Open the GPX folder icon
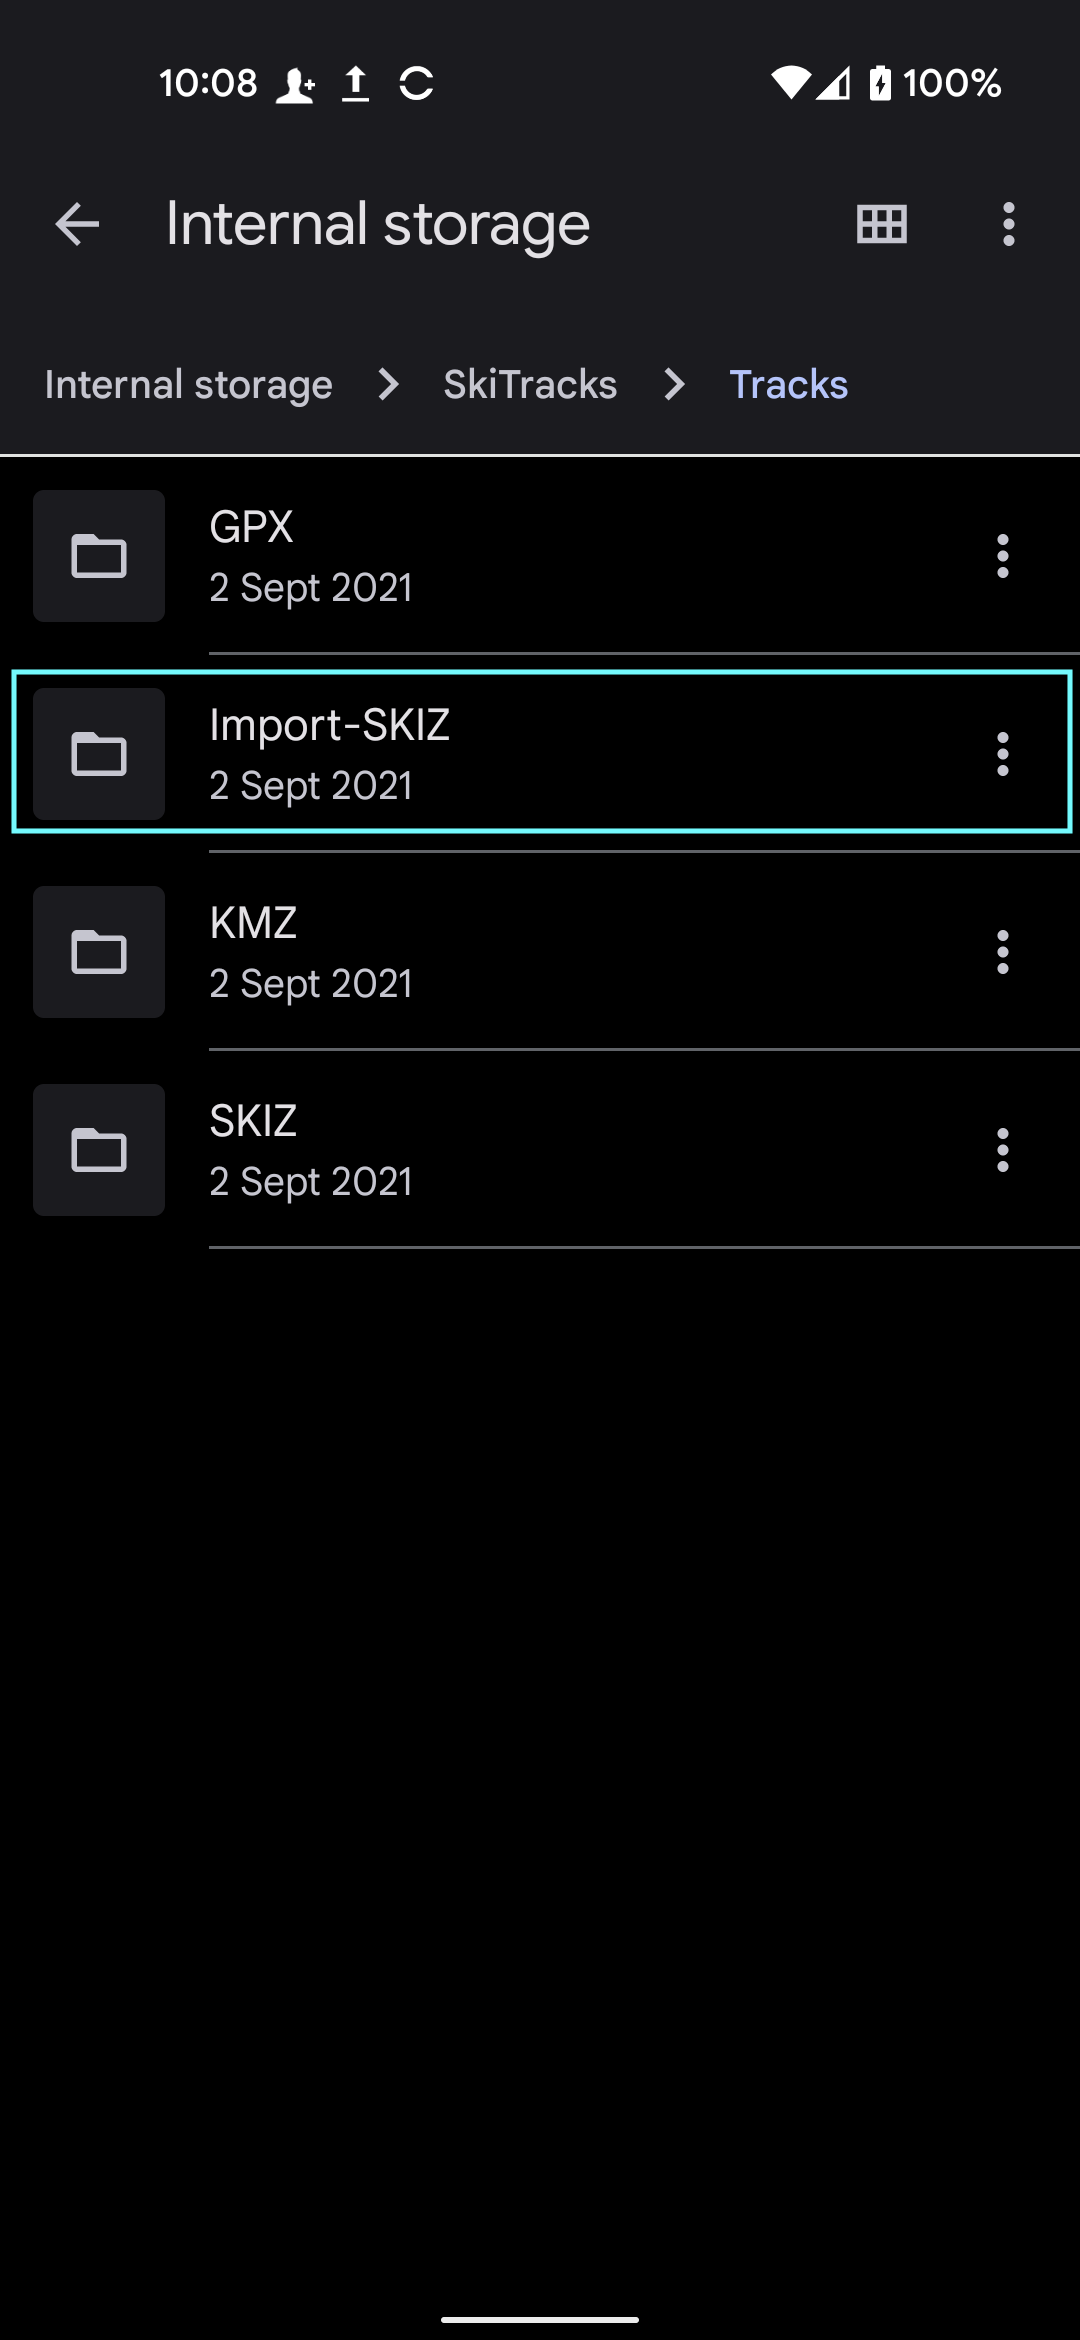The width and height of the screenshot is (1080, 2340). (99, 556)
